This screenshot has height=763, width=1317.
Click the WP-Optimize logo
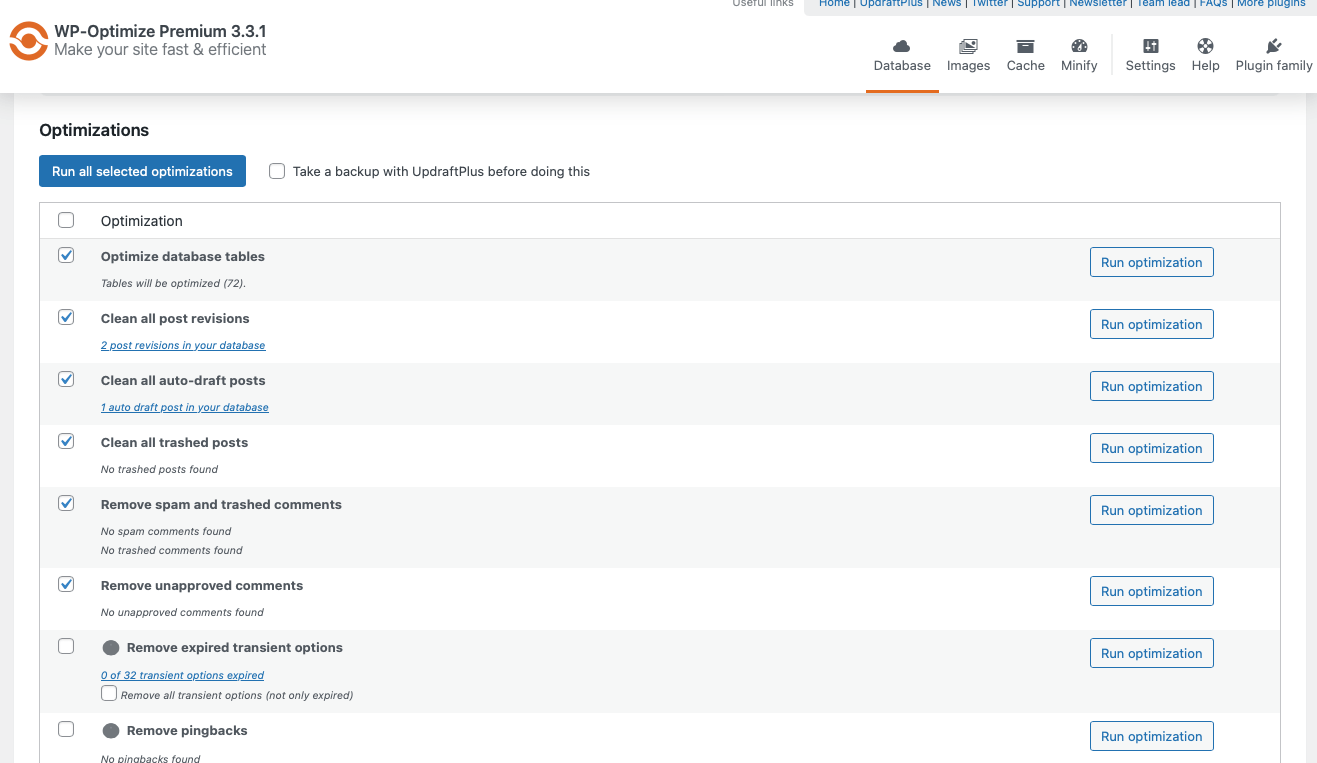click(x=28, y=41)
